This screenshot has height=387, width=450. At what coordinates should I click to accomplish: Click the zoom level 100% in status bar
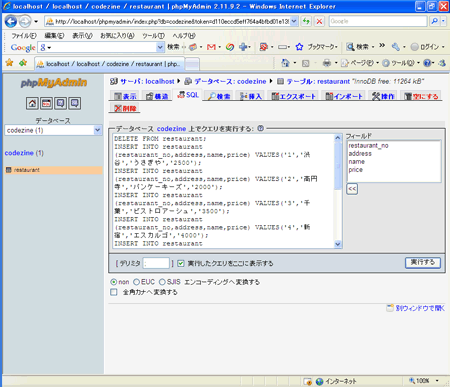[422, 381]
